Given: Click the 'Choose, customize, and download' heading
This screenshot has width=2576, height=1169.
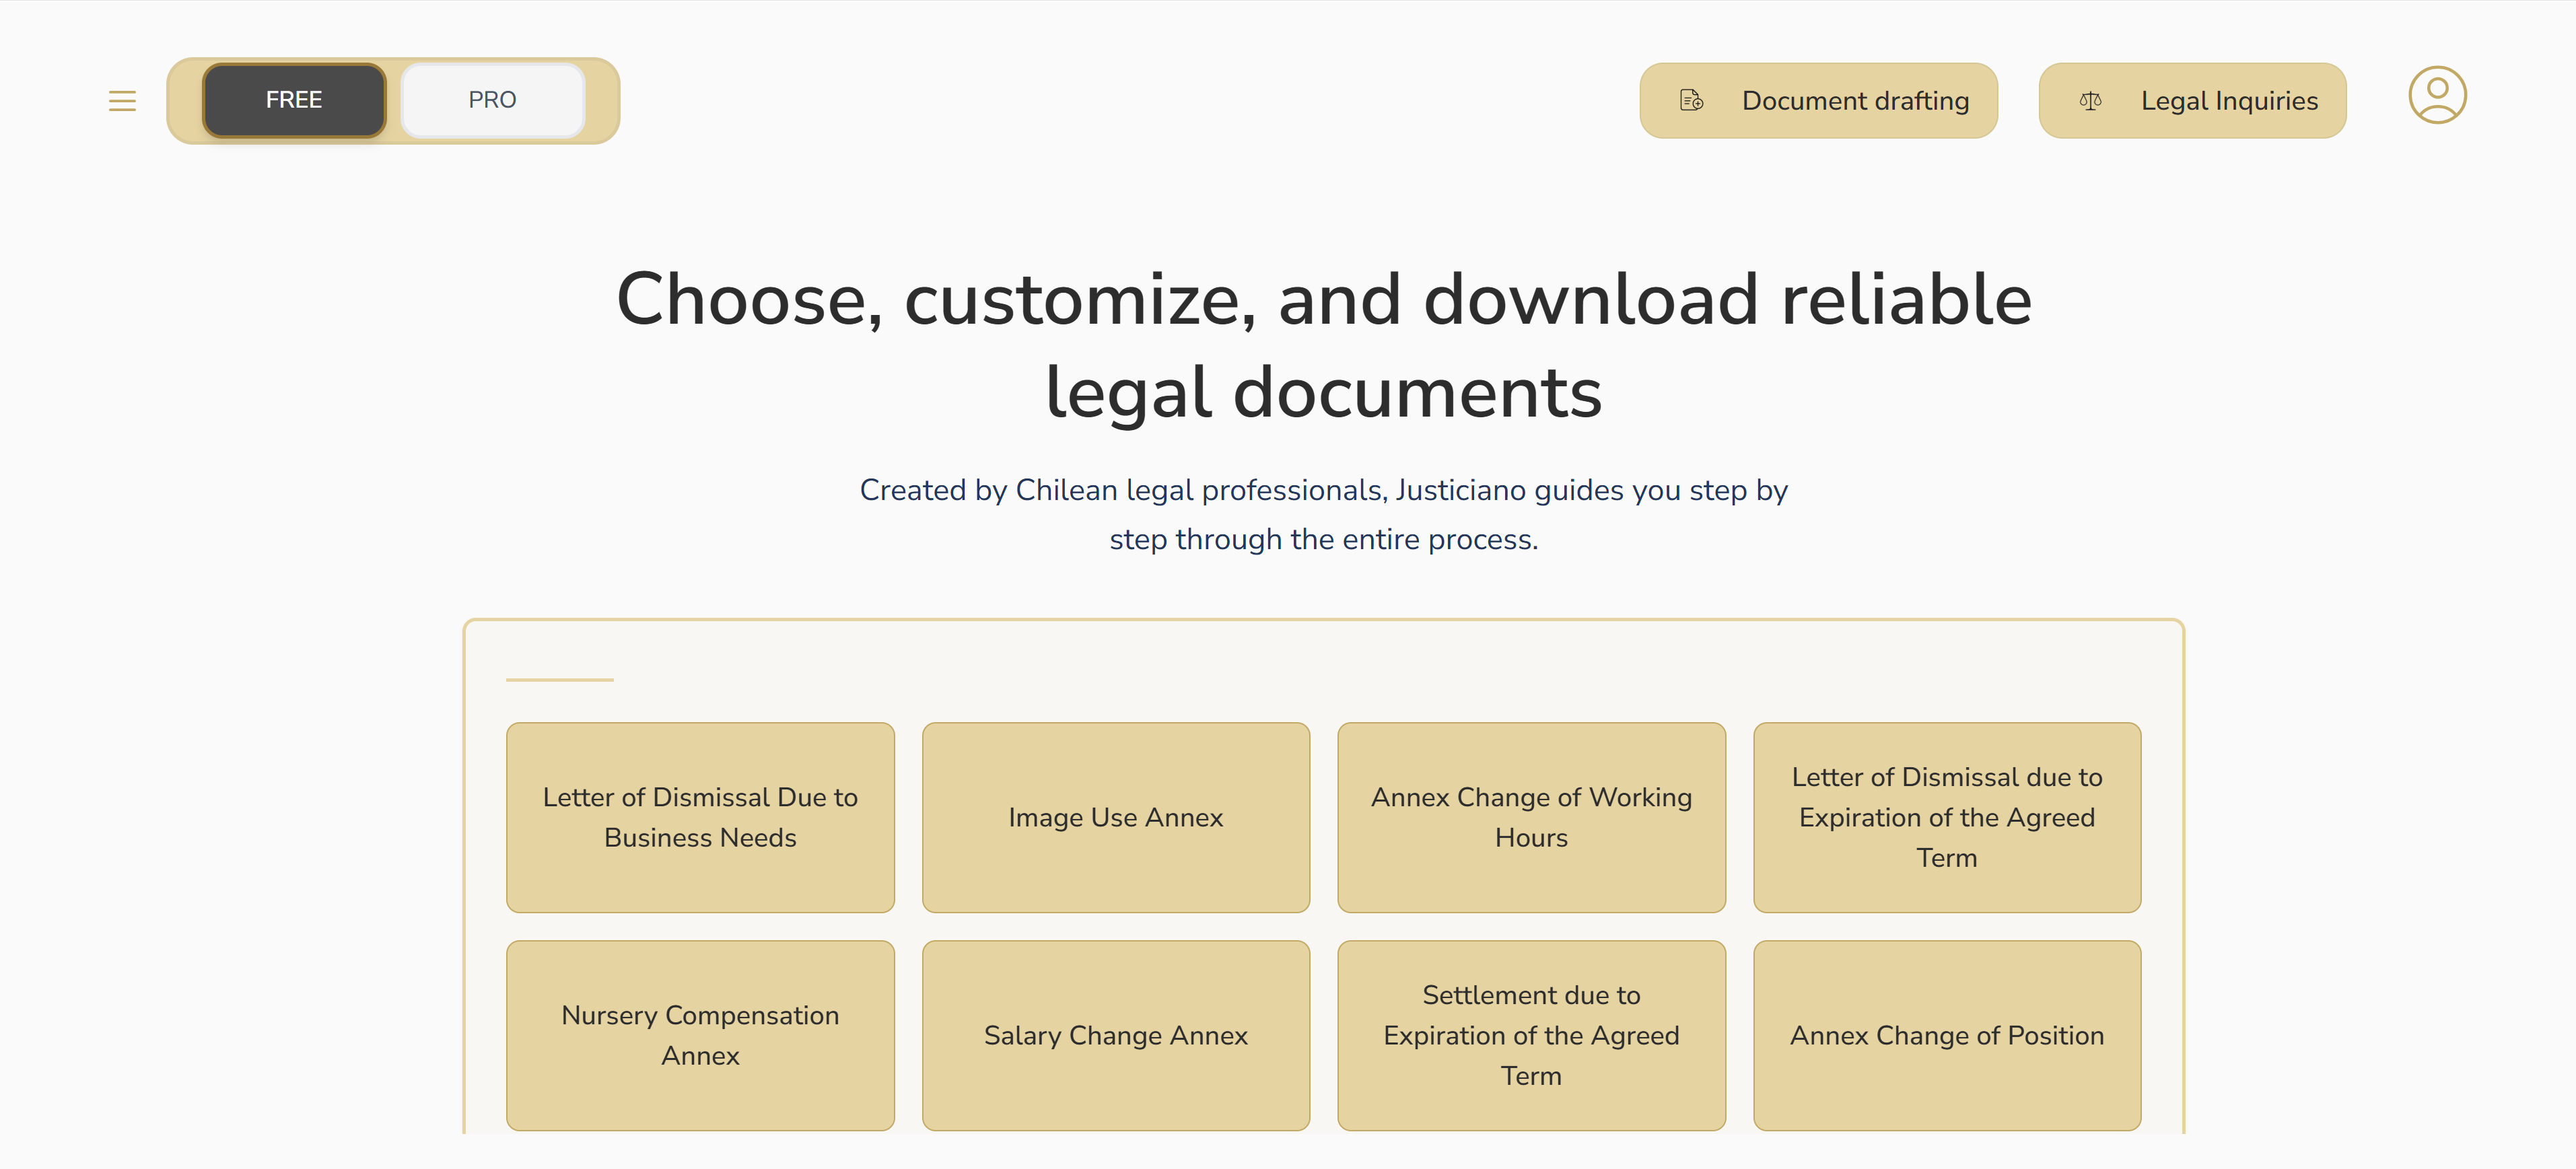Looking at the screenshot, I should click(x=1324, y=345).
